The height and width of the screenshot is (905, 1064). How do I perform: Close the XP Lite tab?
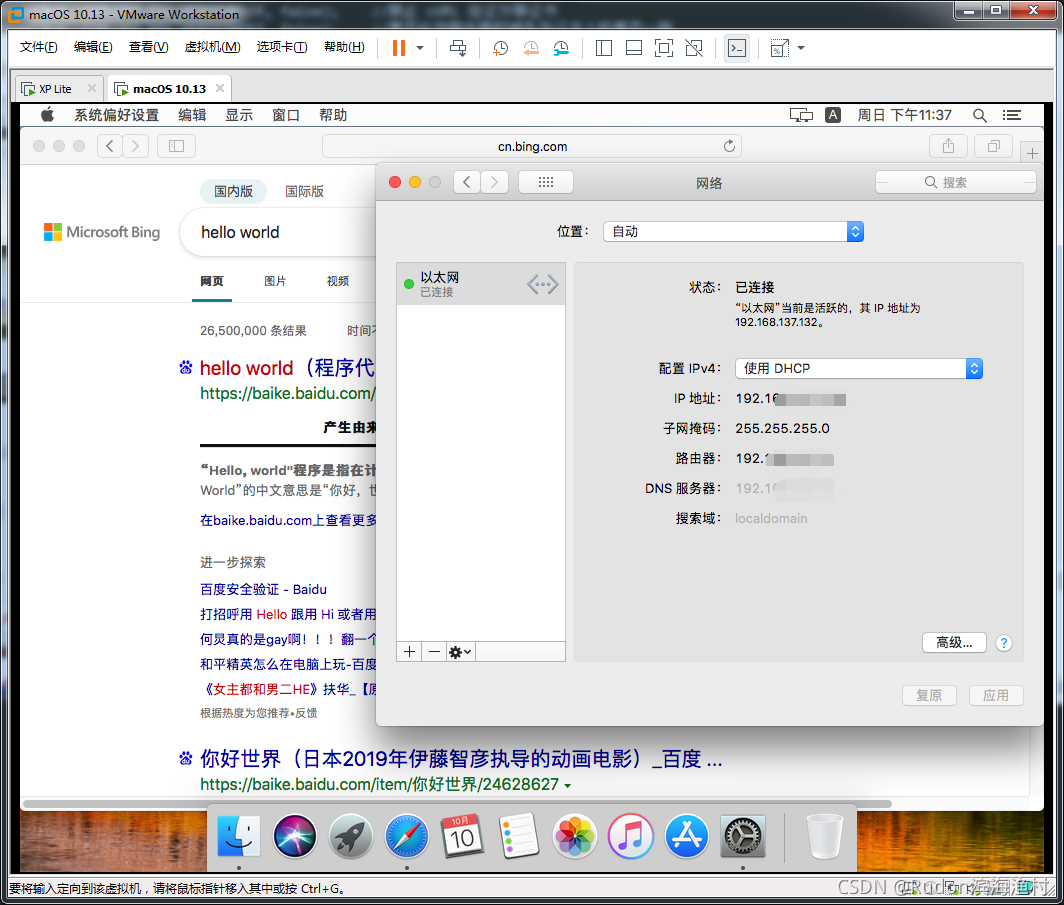pos(92,88)
